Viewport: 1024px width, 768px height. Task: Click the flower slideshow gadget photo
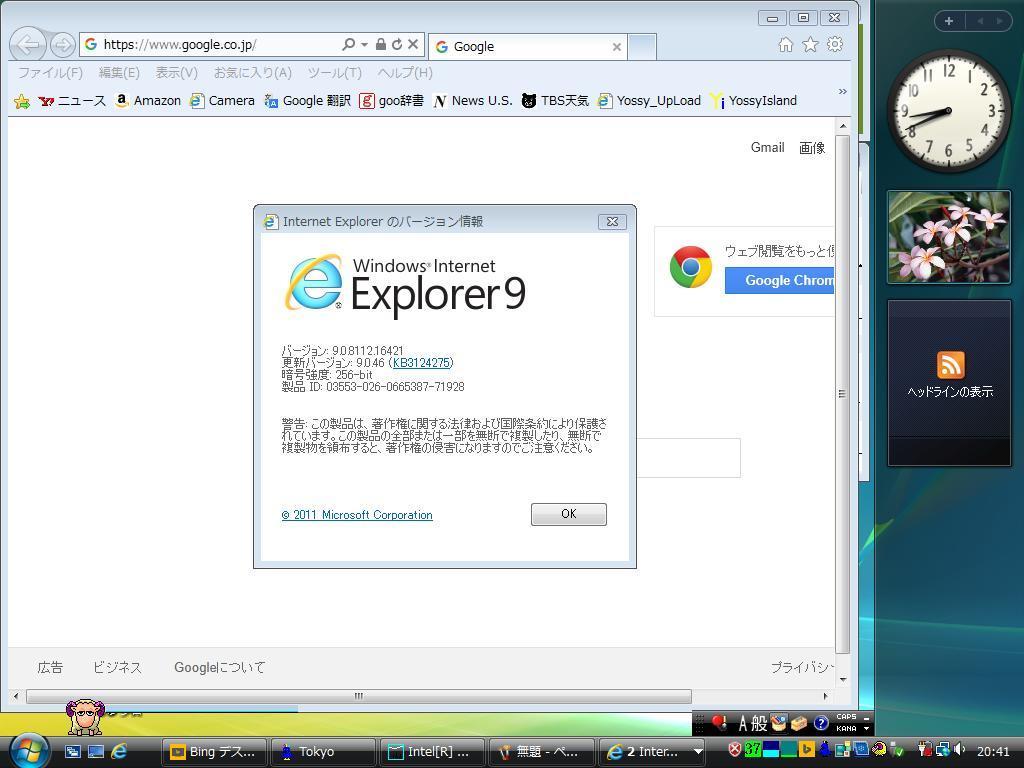(948, 237)
